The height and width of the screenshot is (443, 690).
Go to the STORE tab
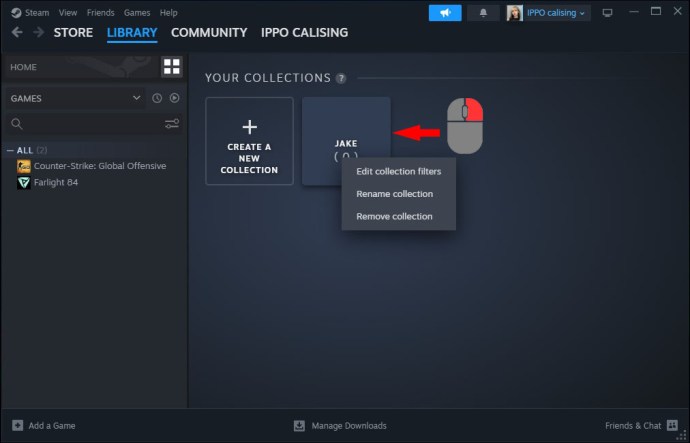click(73, 32)
